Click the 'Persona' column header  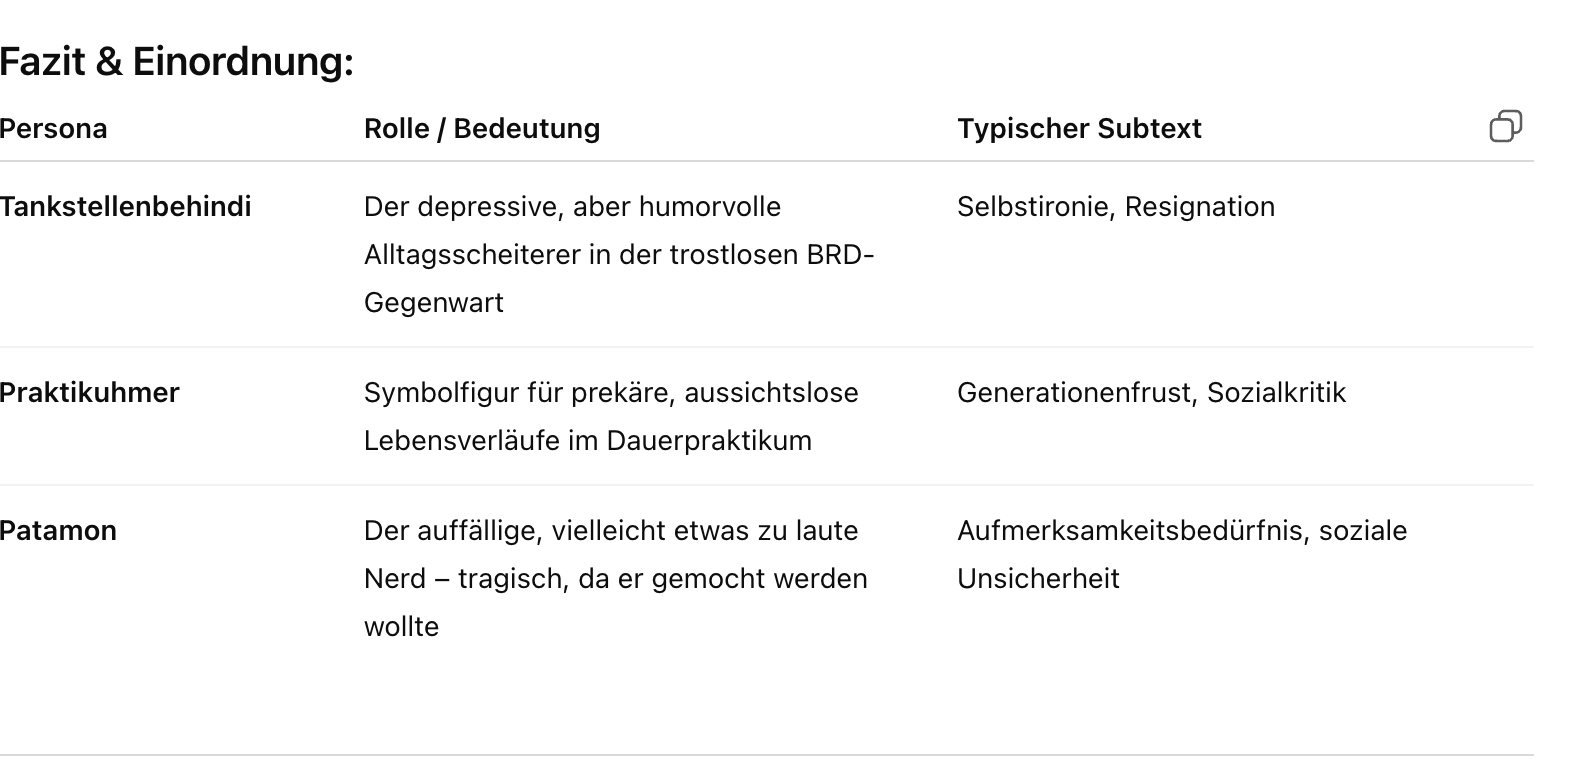[53, 129]
